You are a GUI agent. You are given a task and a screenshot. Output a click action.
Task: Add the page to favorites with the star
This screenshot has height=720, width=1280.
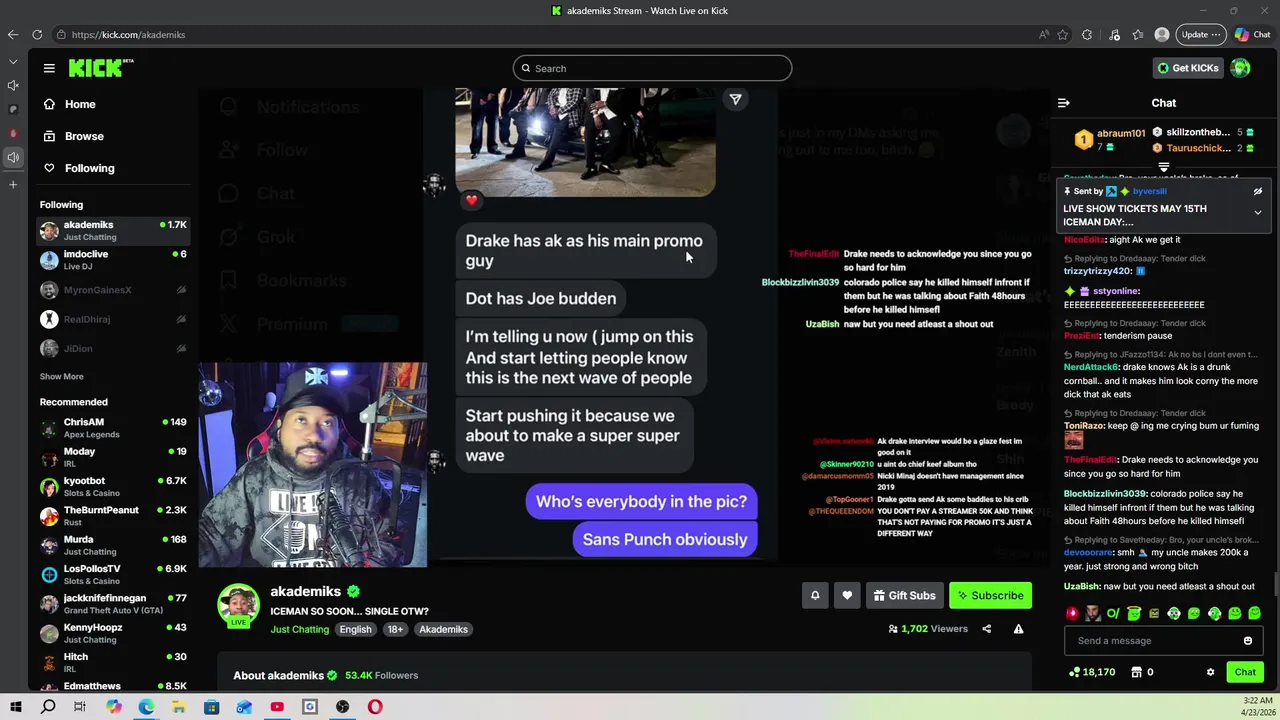click(1063, 34)
